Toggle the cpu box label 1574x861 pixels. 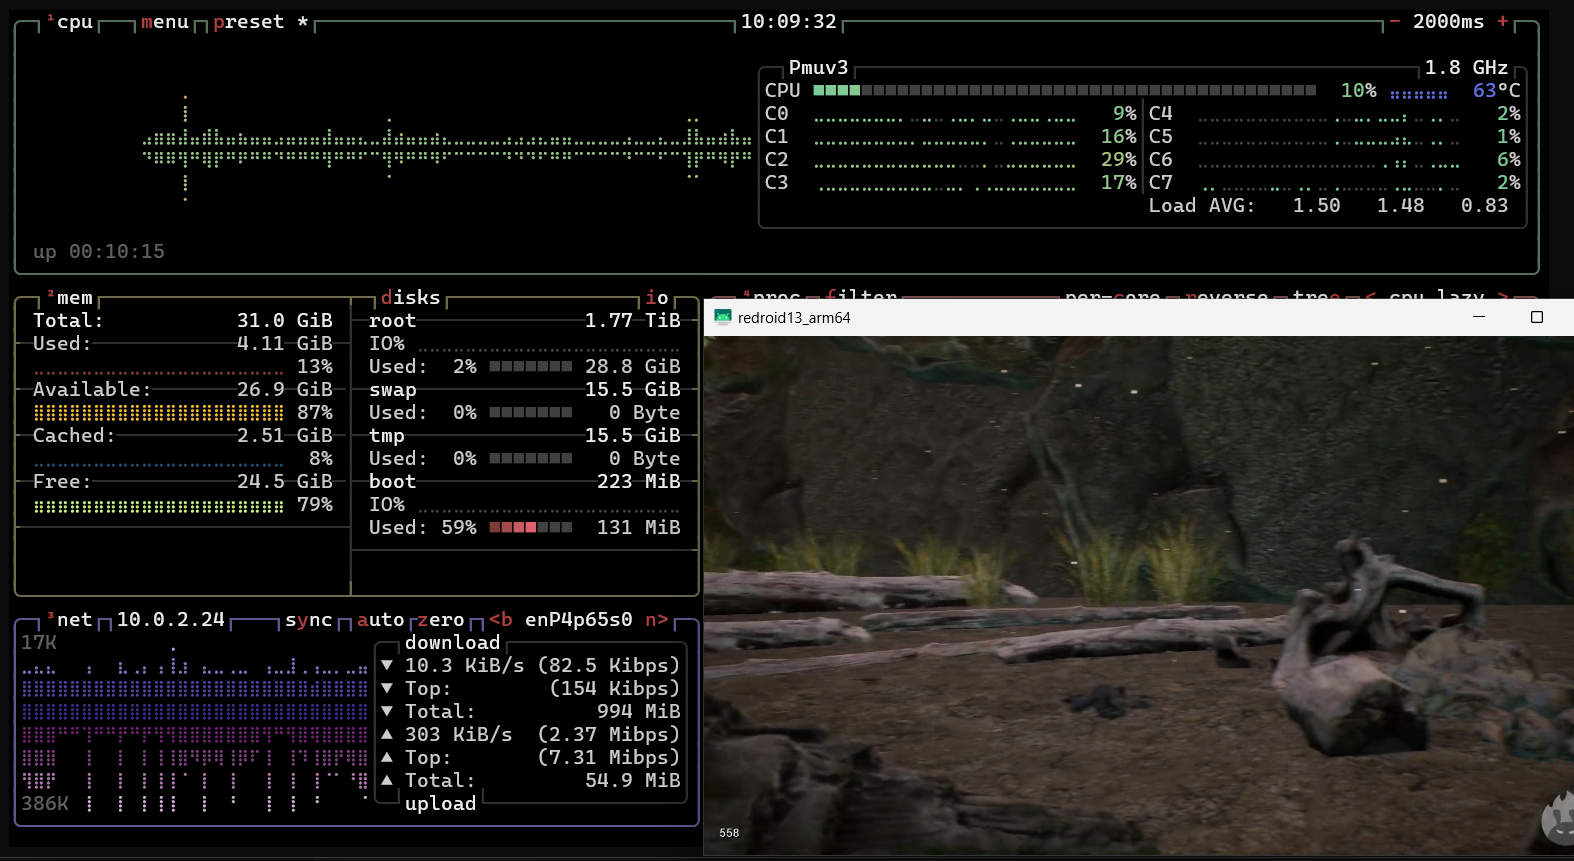(74, 22)
